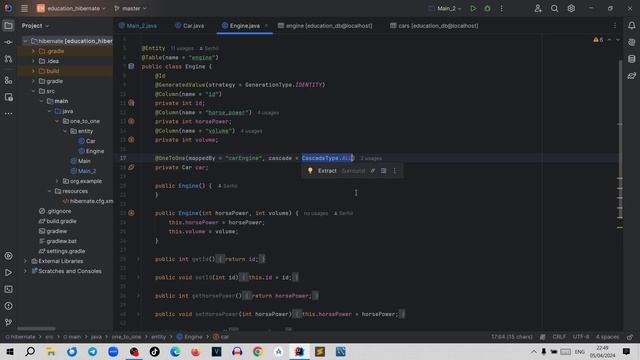Open the Git tool window
This screenshot has width=640, height=360.
(x=8, y=322)
